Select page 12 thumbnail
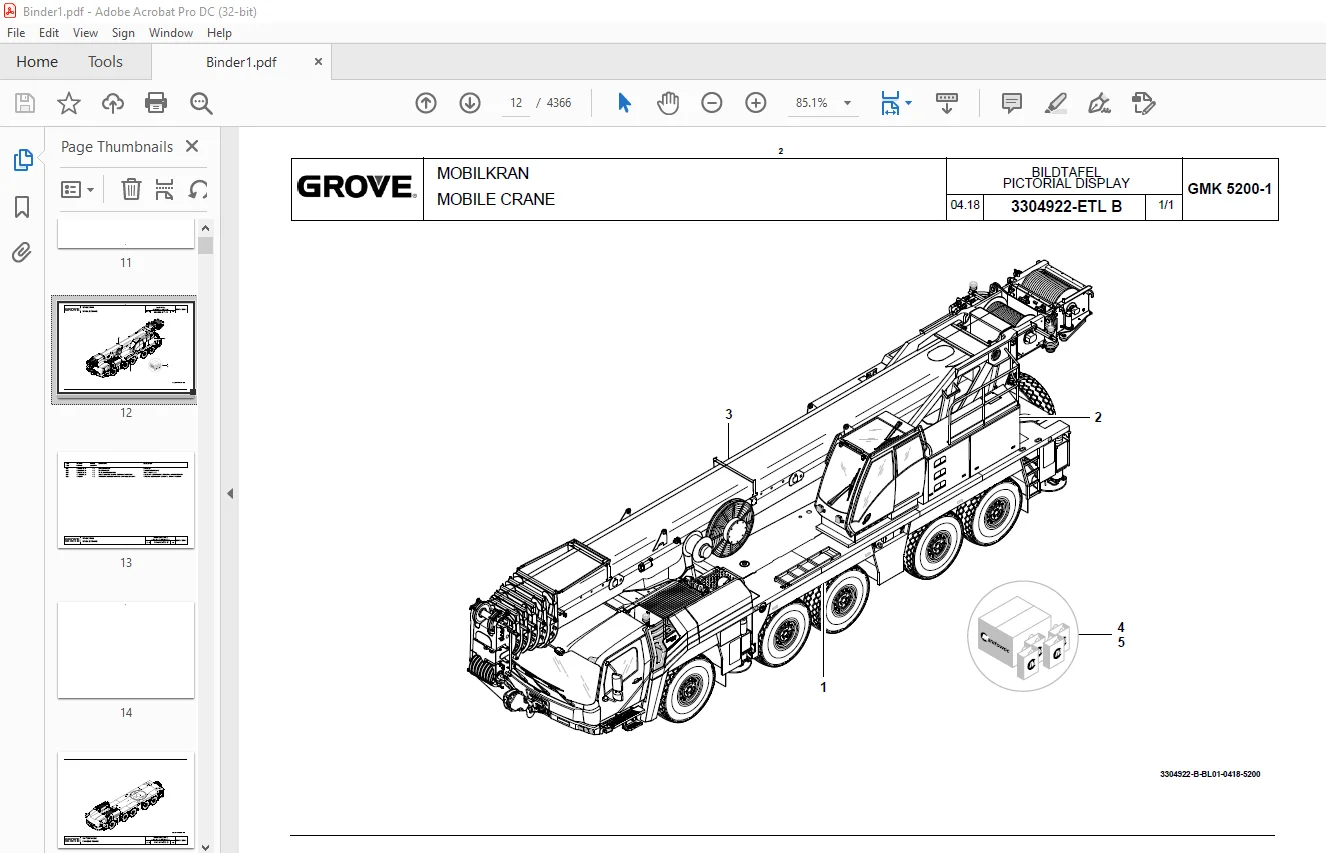 125,349
